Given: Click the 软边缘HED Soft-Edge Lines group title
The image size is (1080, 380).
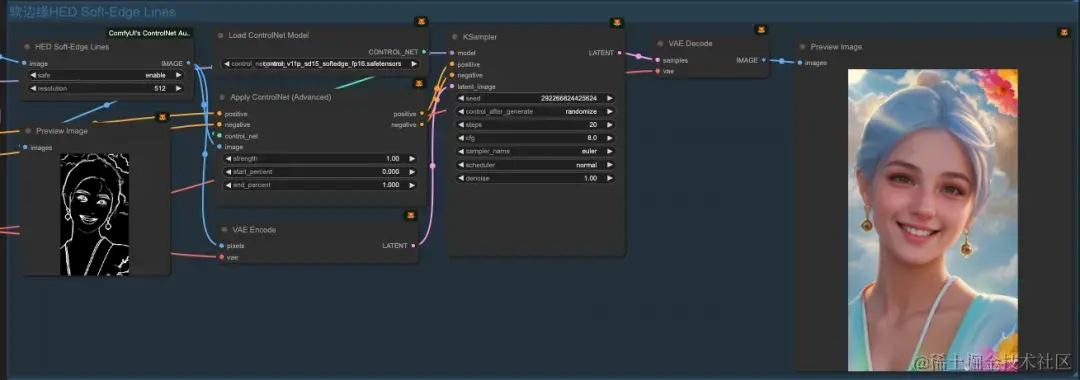Looking at the screenshot, I should [92, 12].
